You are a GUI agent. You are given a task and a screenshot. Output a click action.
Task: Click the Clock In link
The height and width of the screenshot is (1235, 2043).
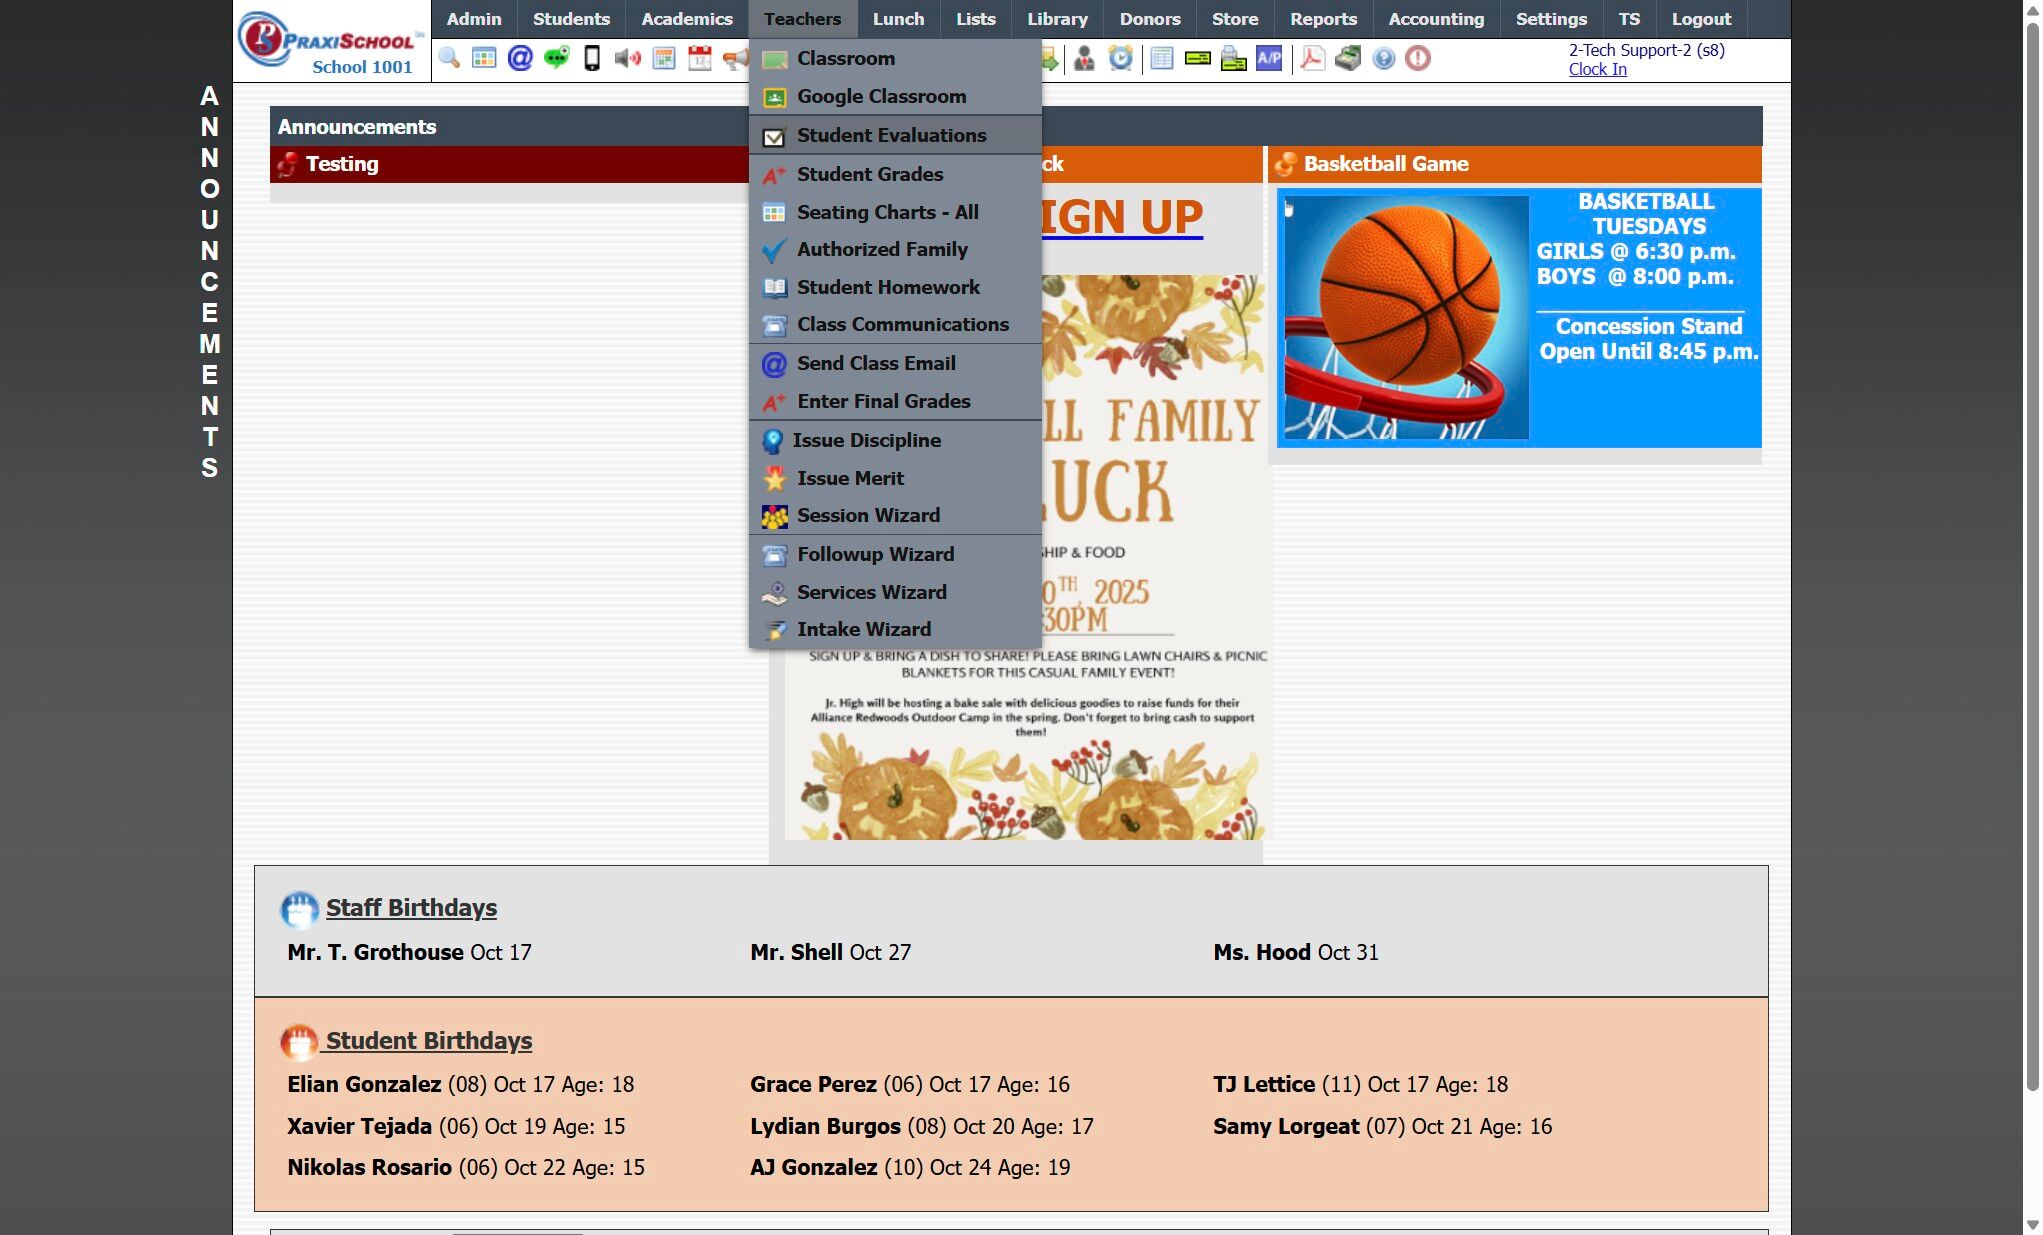(x=1597, y=69)
